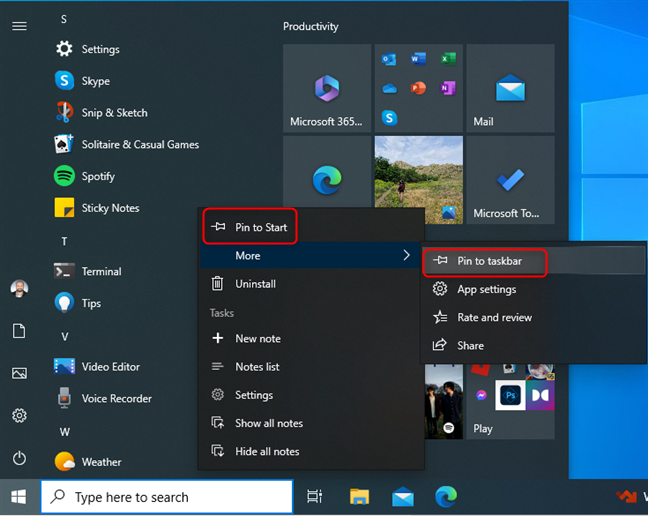The width and height of the screenshot is (648, 516).
Task: Launch Microsoft Edge from the taskbar
Action: [x=446, y=497]
